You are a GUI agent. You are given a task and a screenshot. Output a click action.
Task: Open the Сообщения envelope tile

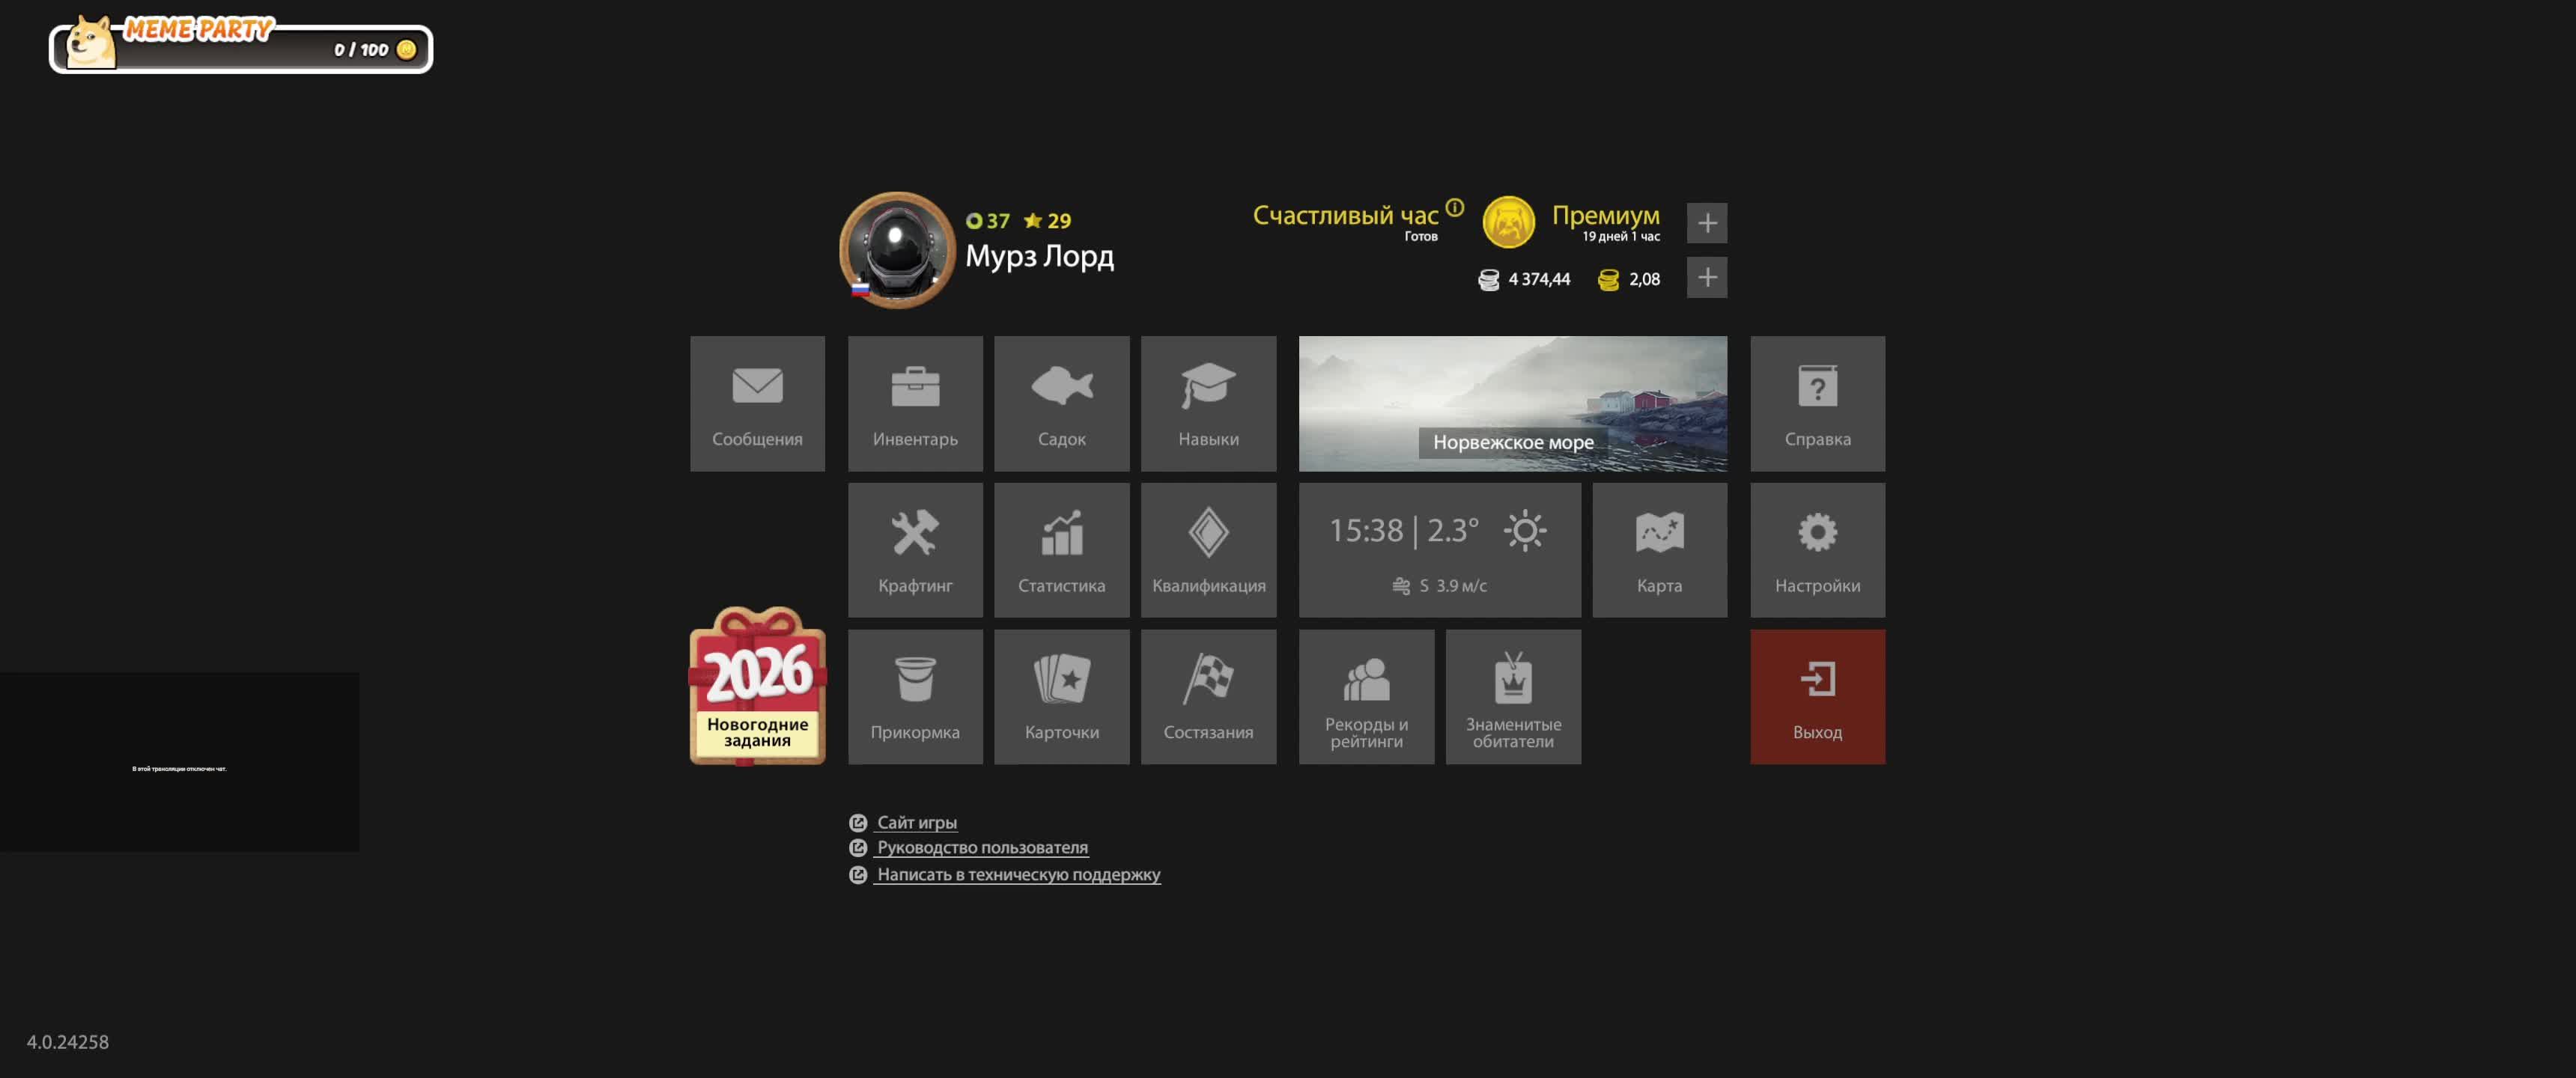tap(757, 403)
